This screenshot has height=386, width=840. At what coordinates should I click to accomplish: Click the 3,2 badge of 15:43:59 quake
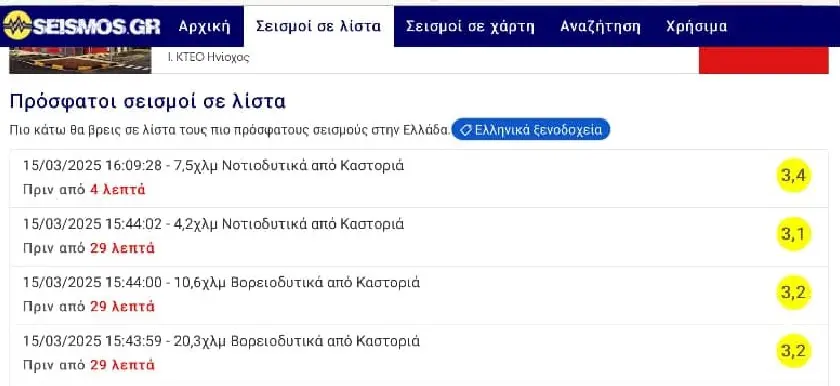[793, 351]
